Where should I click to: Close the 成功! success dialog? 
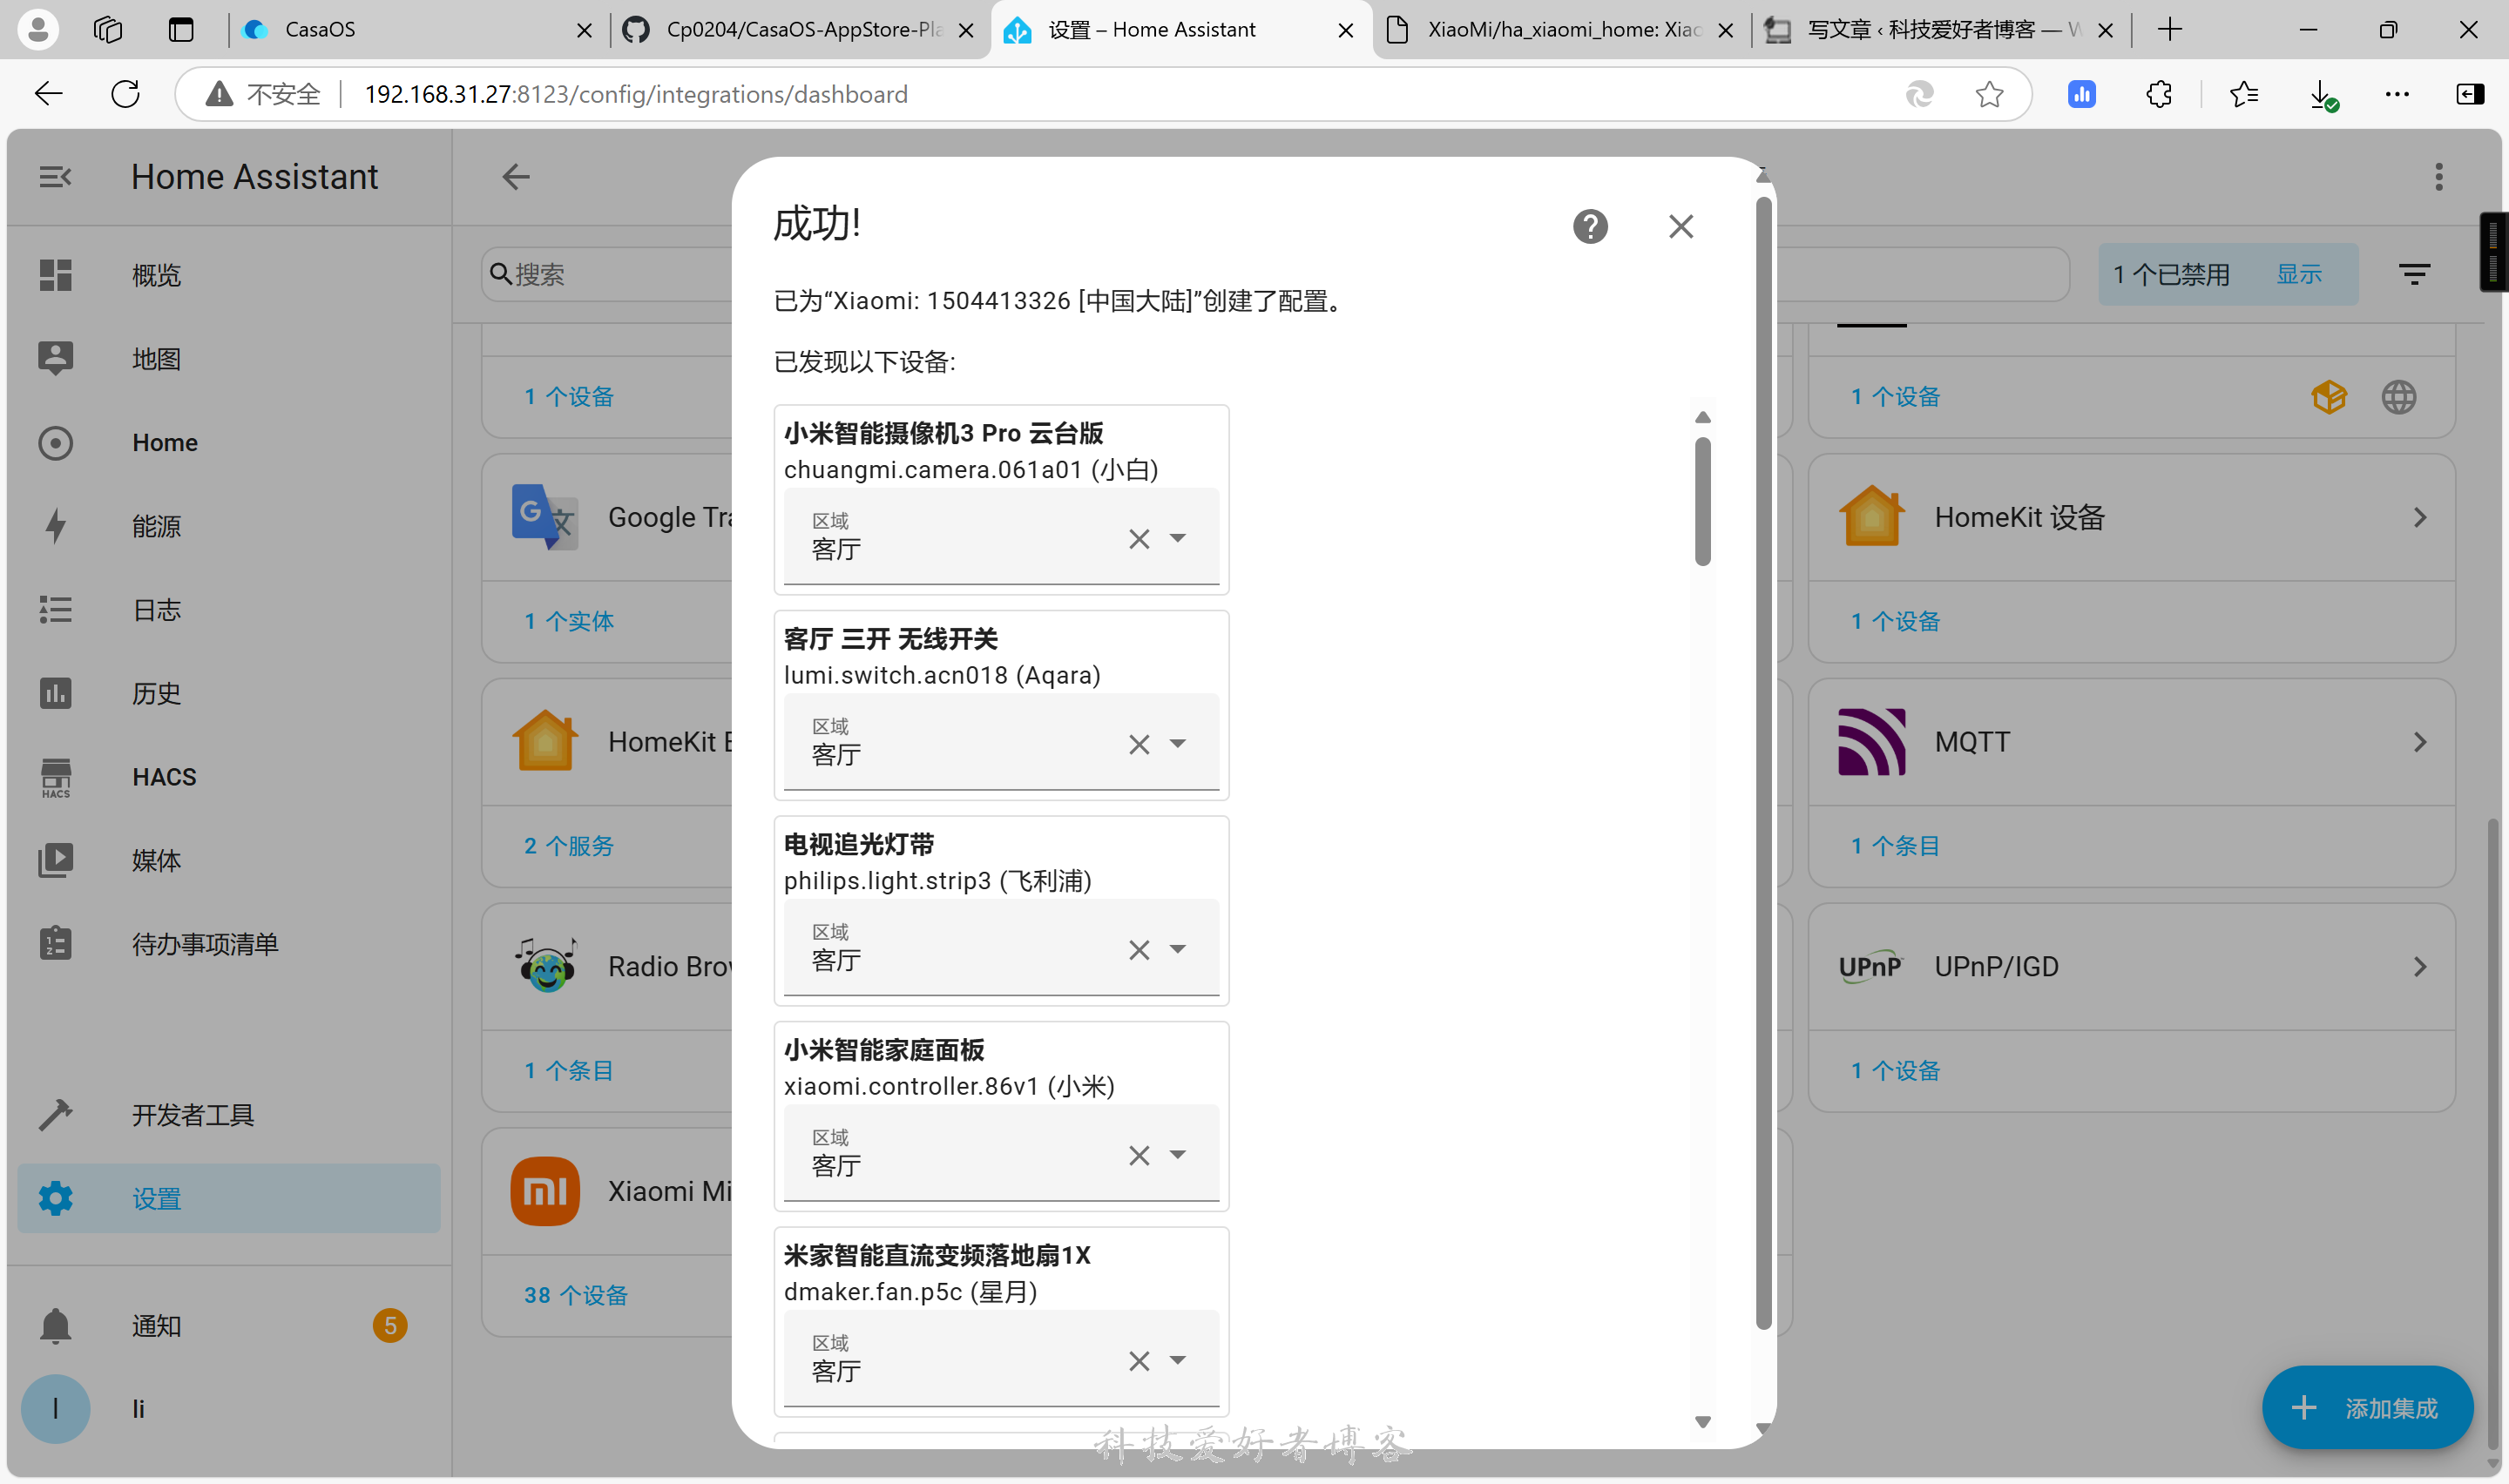[1681, 226]
